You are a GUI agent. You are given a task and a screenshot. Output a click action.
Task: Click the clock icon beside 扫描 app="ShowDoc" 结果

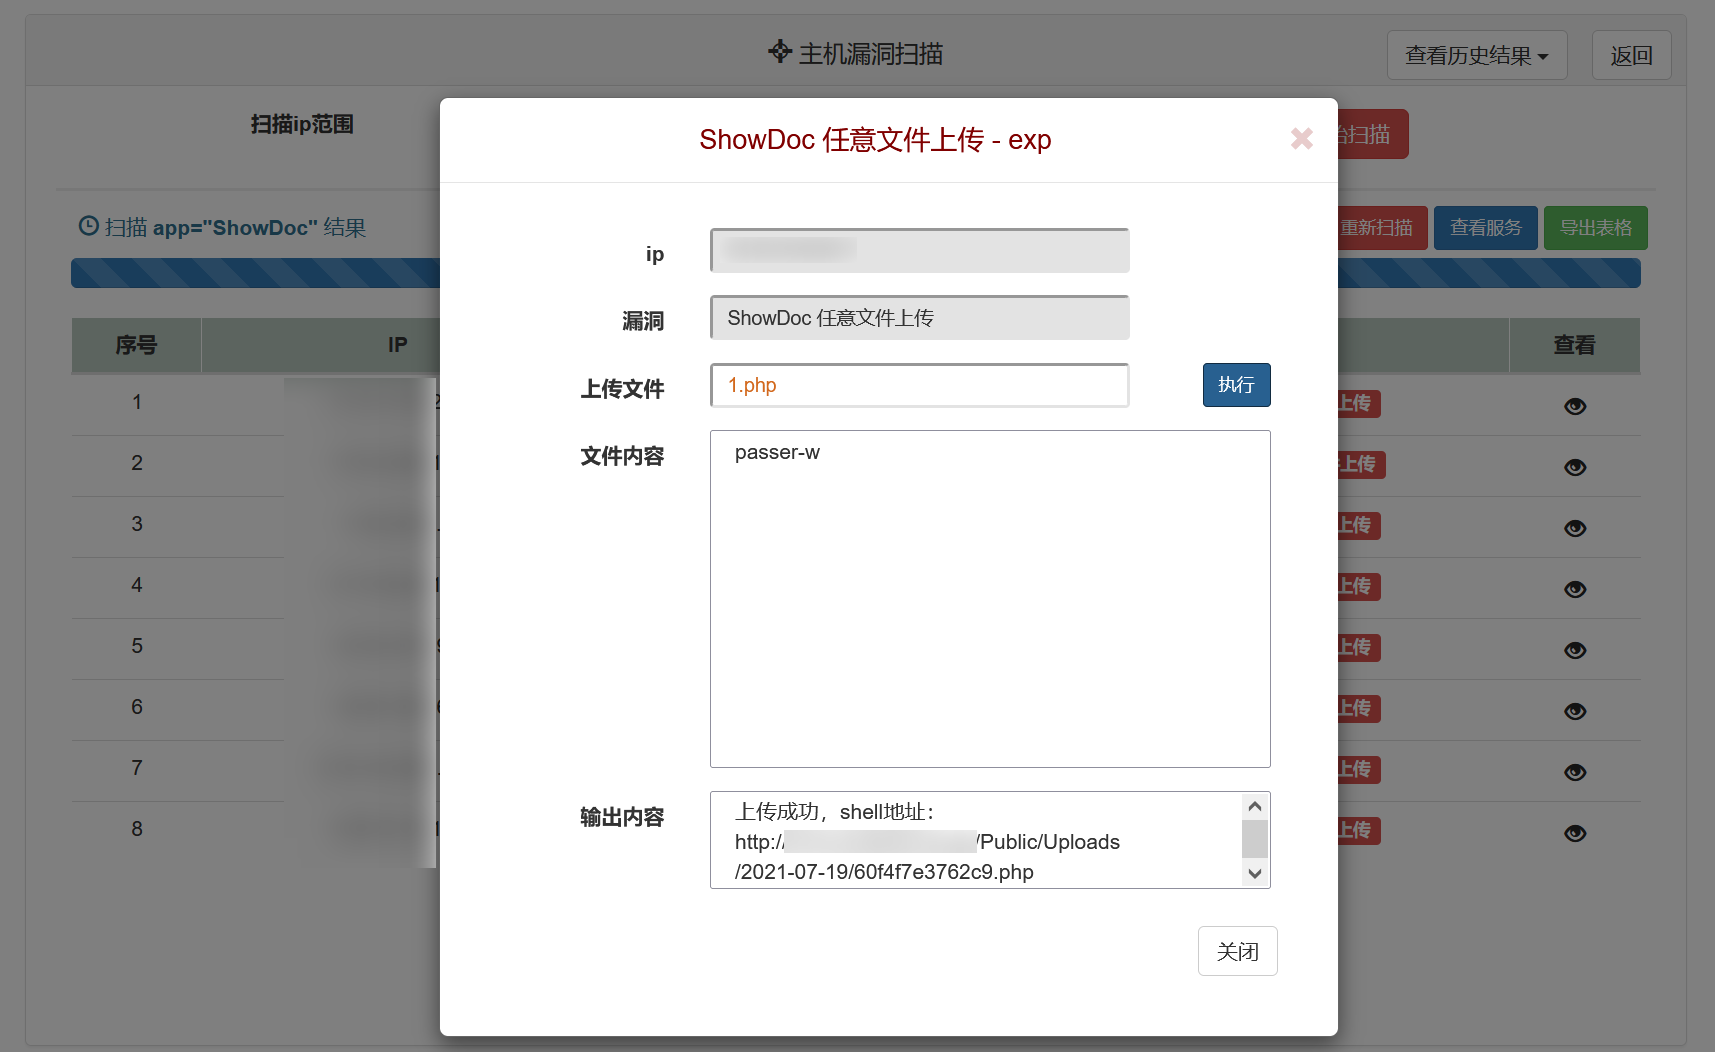coord(88,226)
